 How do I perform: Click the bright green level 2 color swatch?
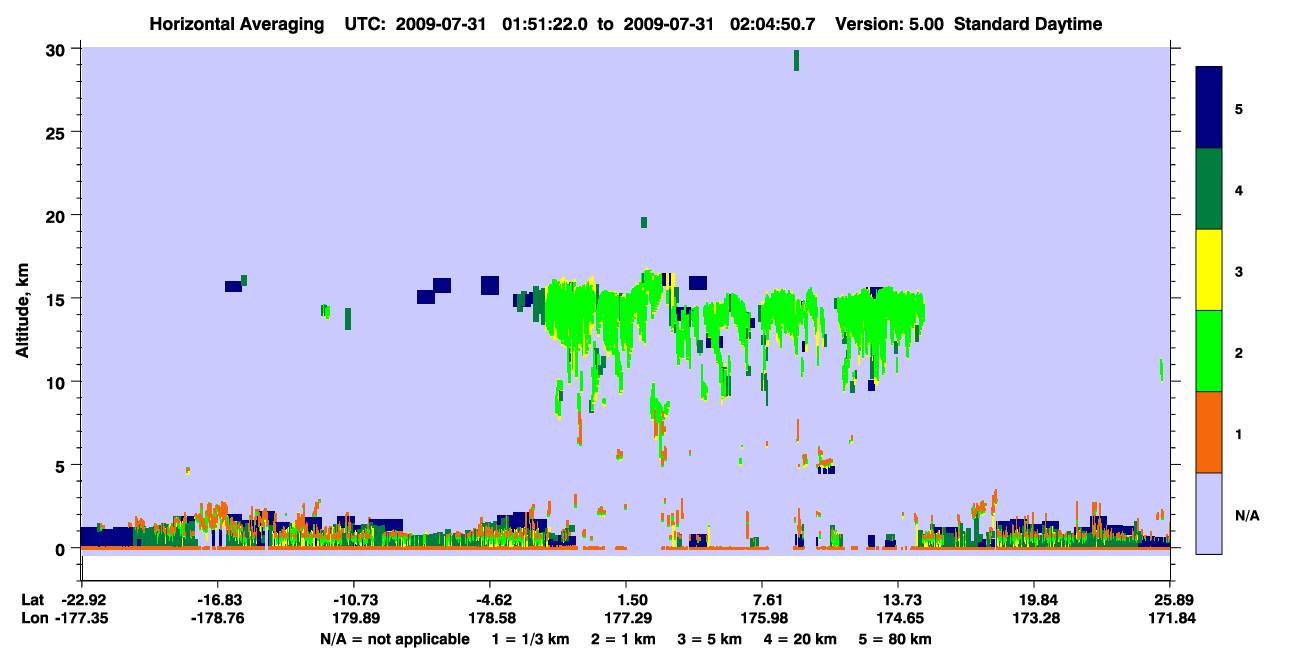click(1209, 351)
